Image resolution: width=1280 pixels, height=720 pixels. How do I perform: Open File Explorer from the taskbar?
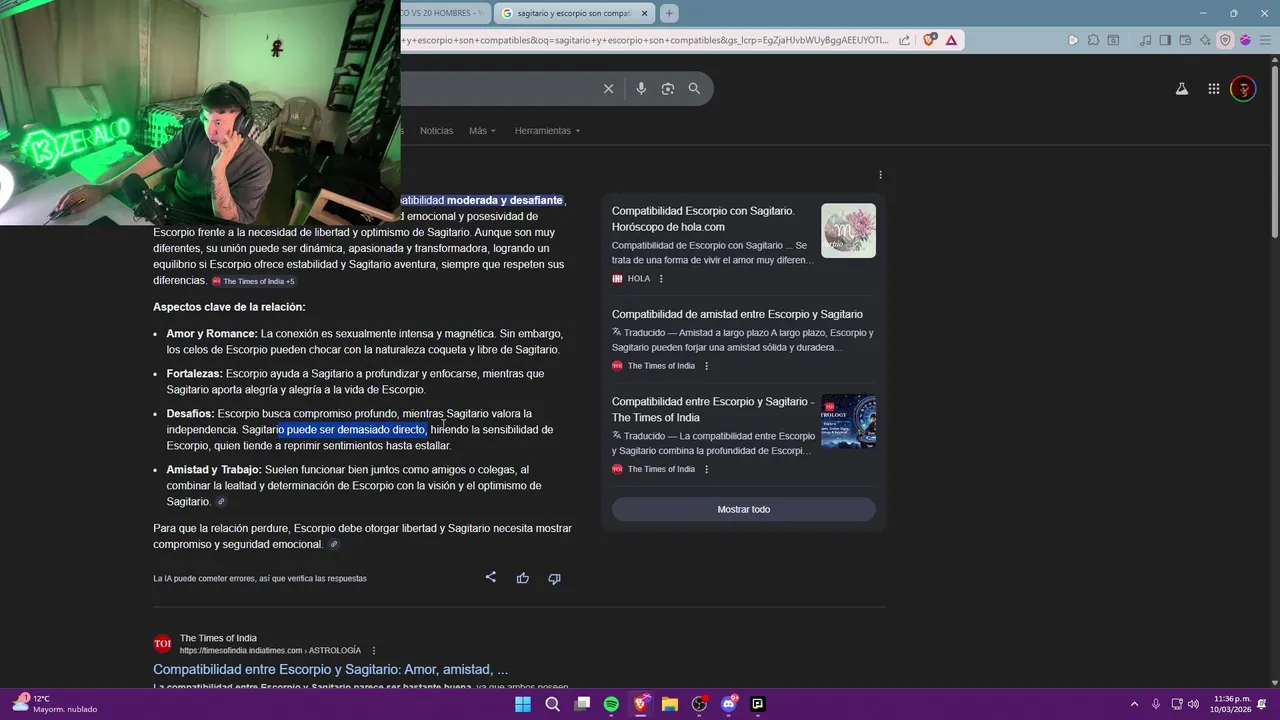670,704
